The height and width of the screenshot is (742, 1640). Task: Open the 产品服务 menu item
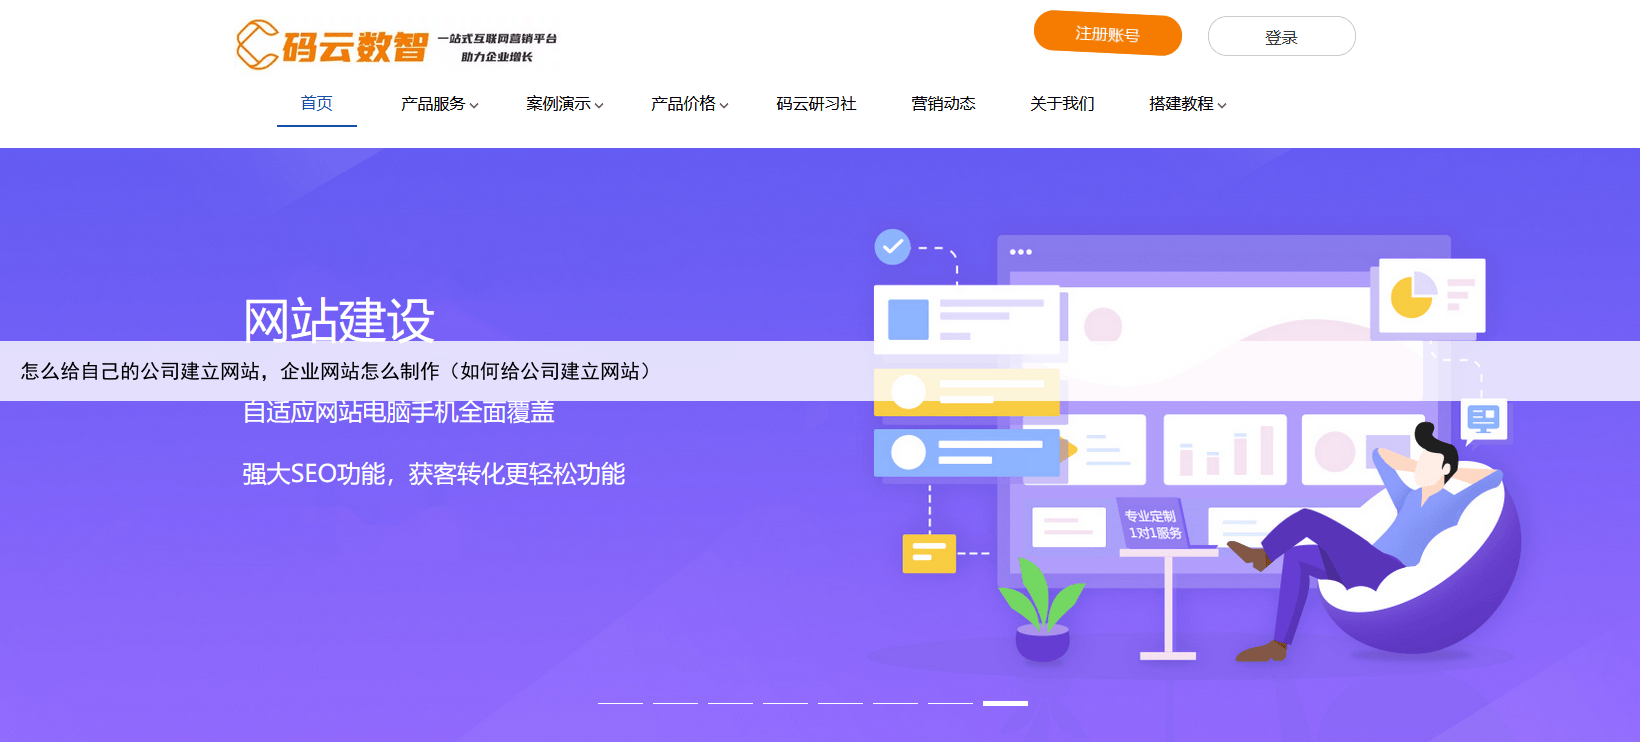pyautogui.click(x=433, y=104)
